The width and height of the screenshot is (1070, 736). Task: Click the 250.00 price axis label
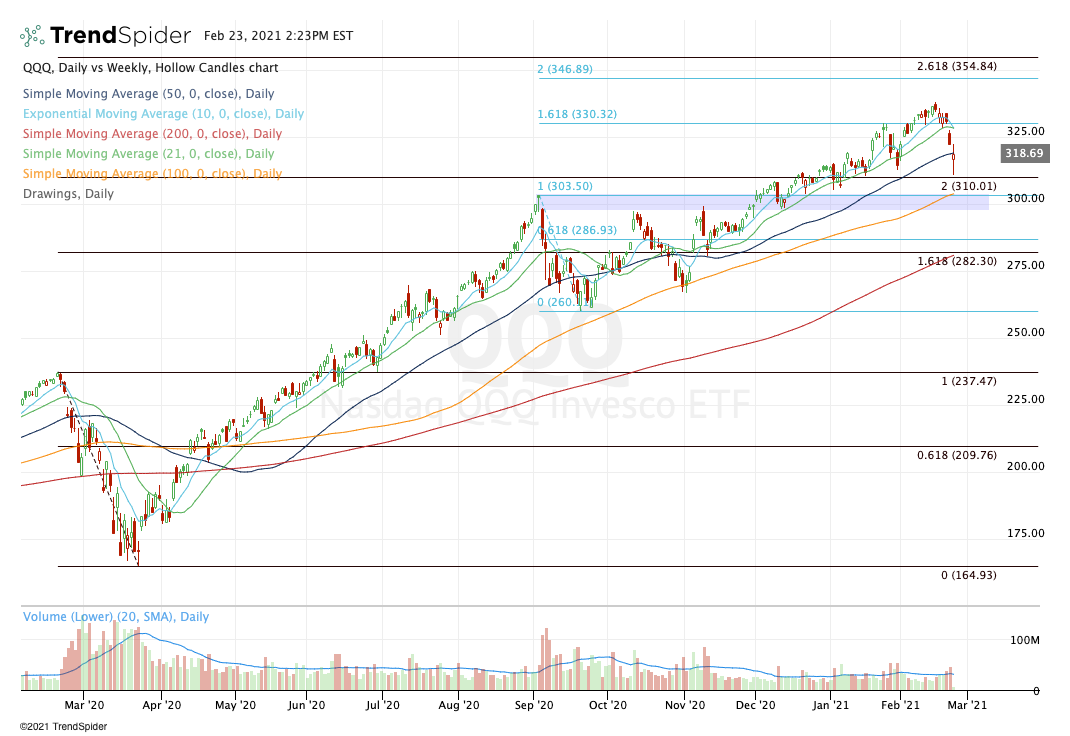tap(1026, 332)
